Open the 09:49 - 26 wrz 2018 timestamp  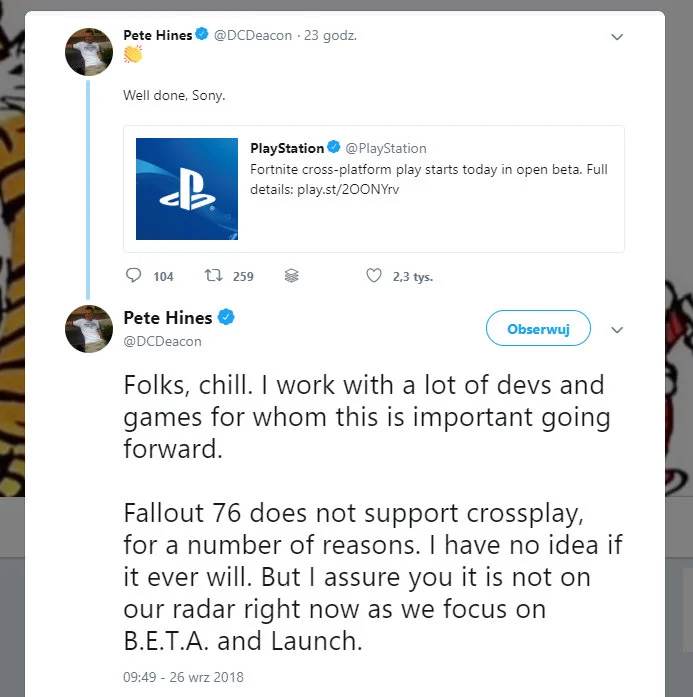[183, 677]
